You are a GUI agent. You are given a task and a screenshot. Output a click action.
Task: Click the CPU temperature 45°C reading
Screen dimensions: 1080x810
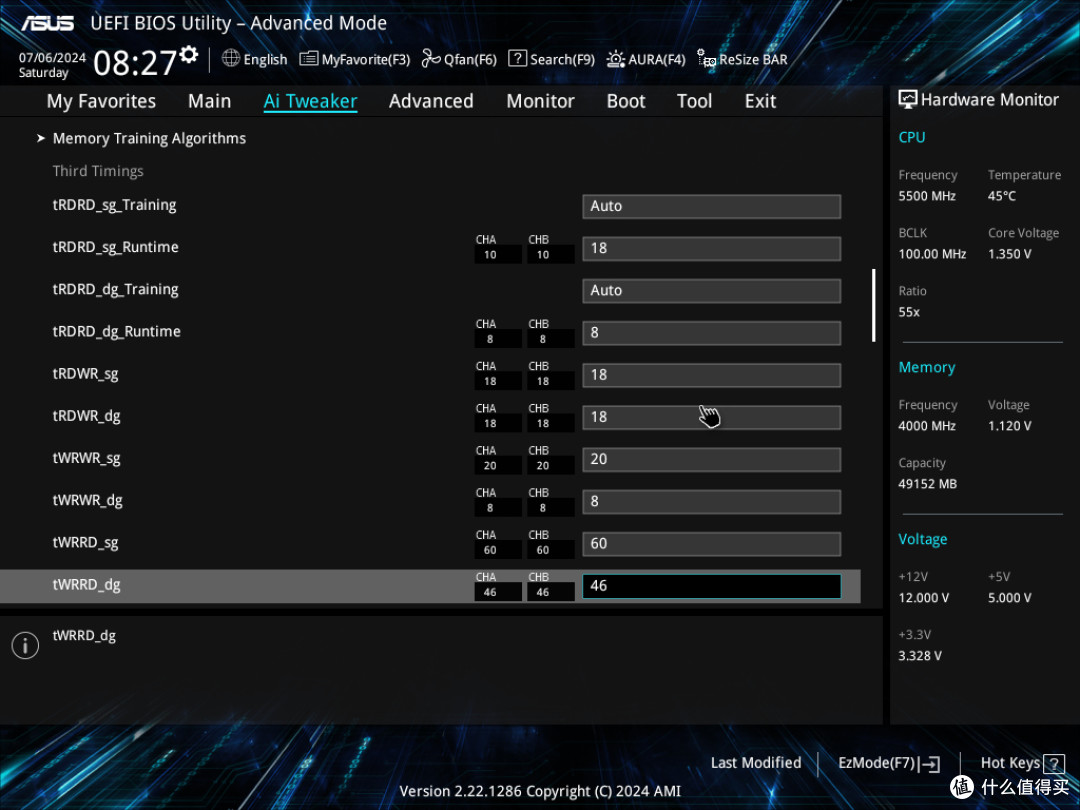1001,196
